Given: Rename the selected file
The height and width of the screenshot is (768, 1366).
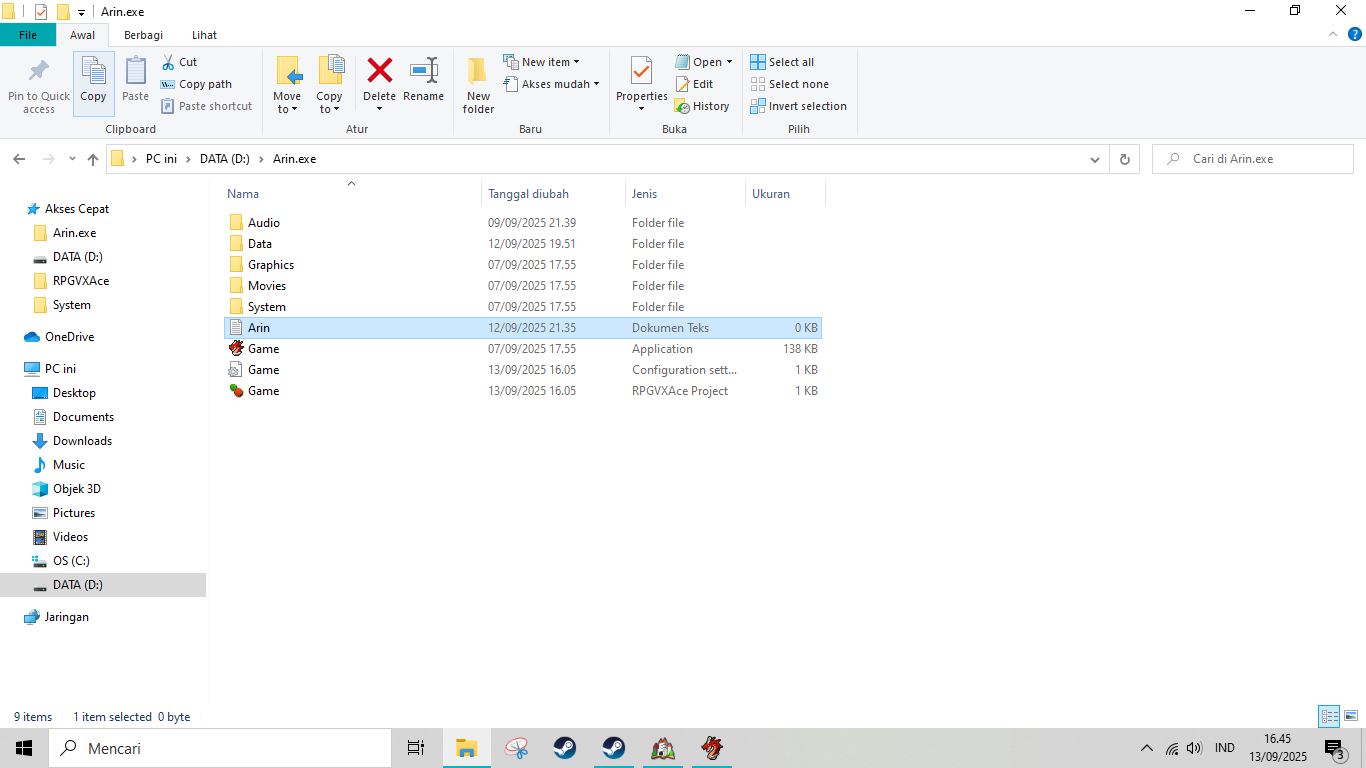Looking at the screenshot, I should coord(423,82).
